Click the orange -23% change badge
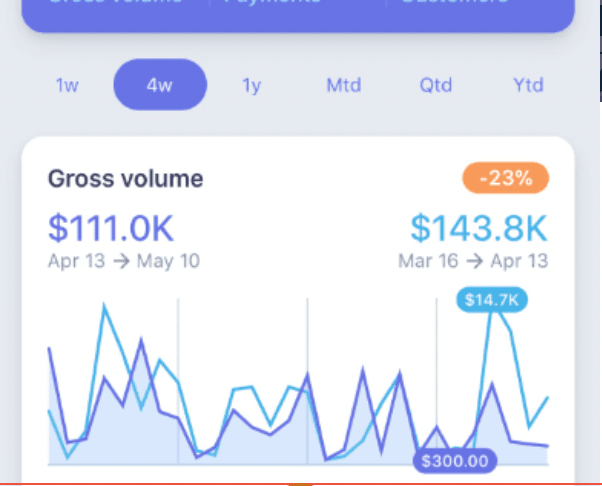The height and width of the screenshot is (486, 602). pyautogui.click(x=506, y=179)
